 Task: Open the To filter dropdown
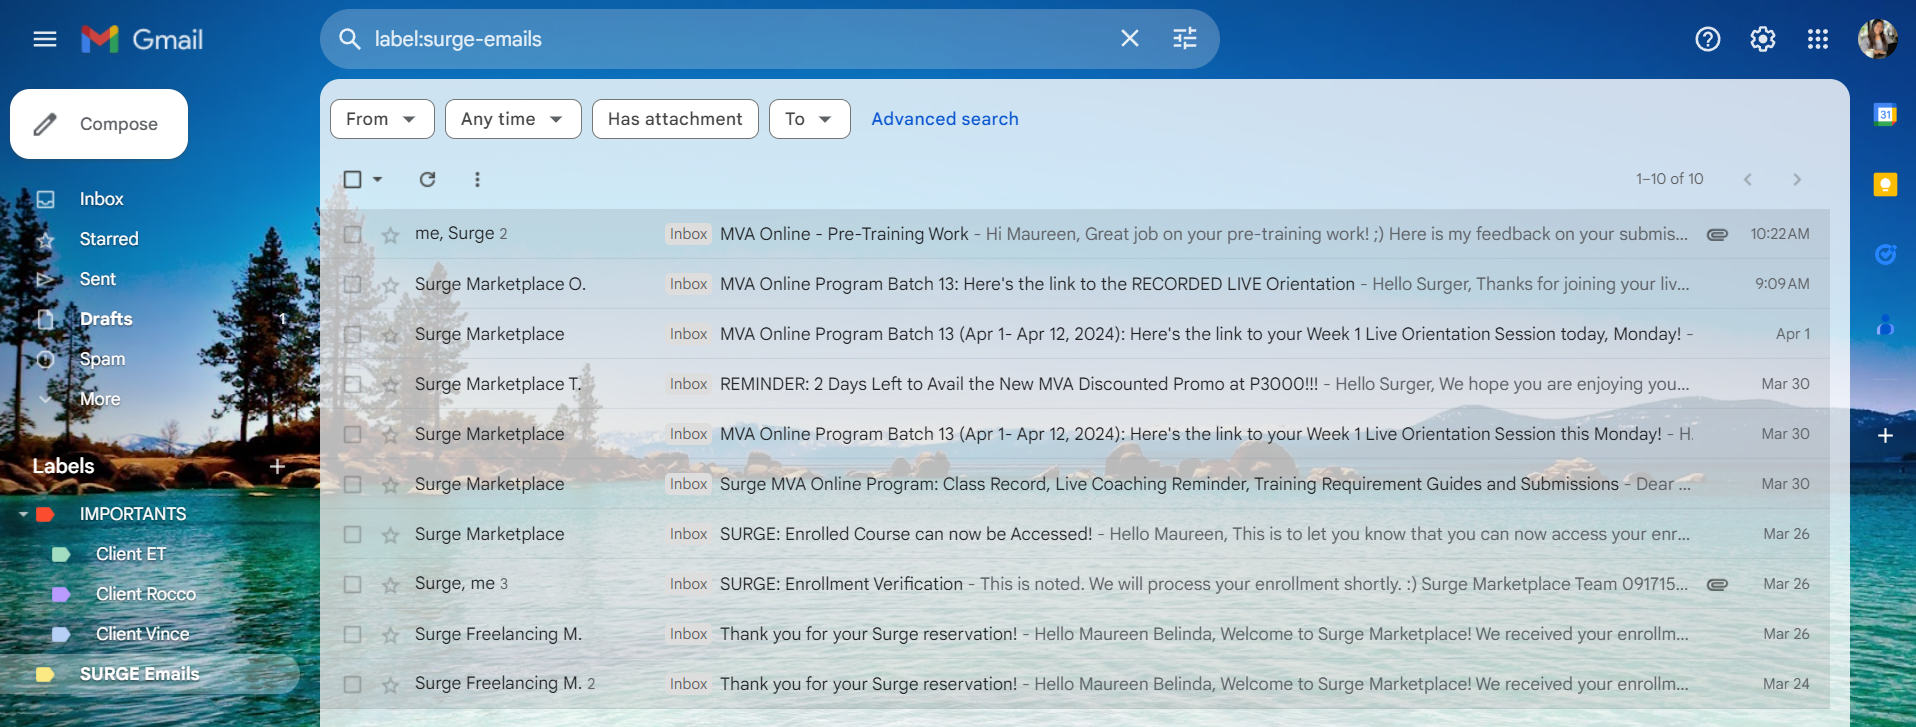pos(809,119)
